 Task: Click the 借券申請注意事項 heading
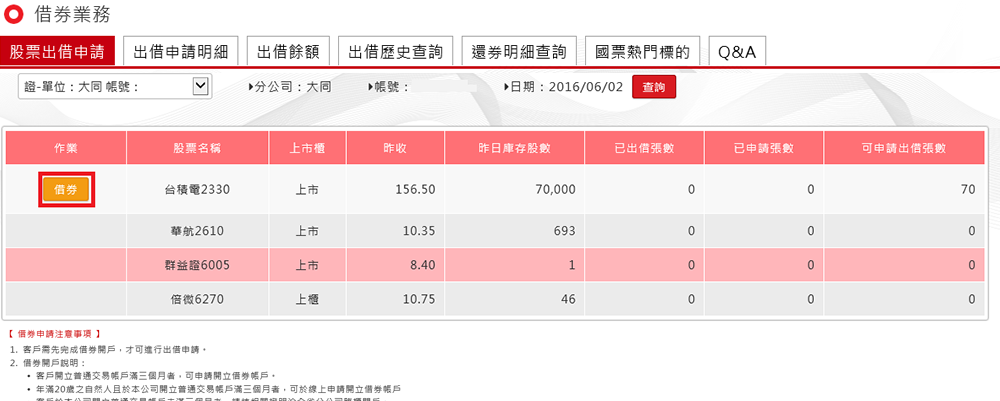[x=55, y=333]
